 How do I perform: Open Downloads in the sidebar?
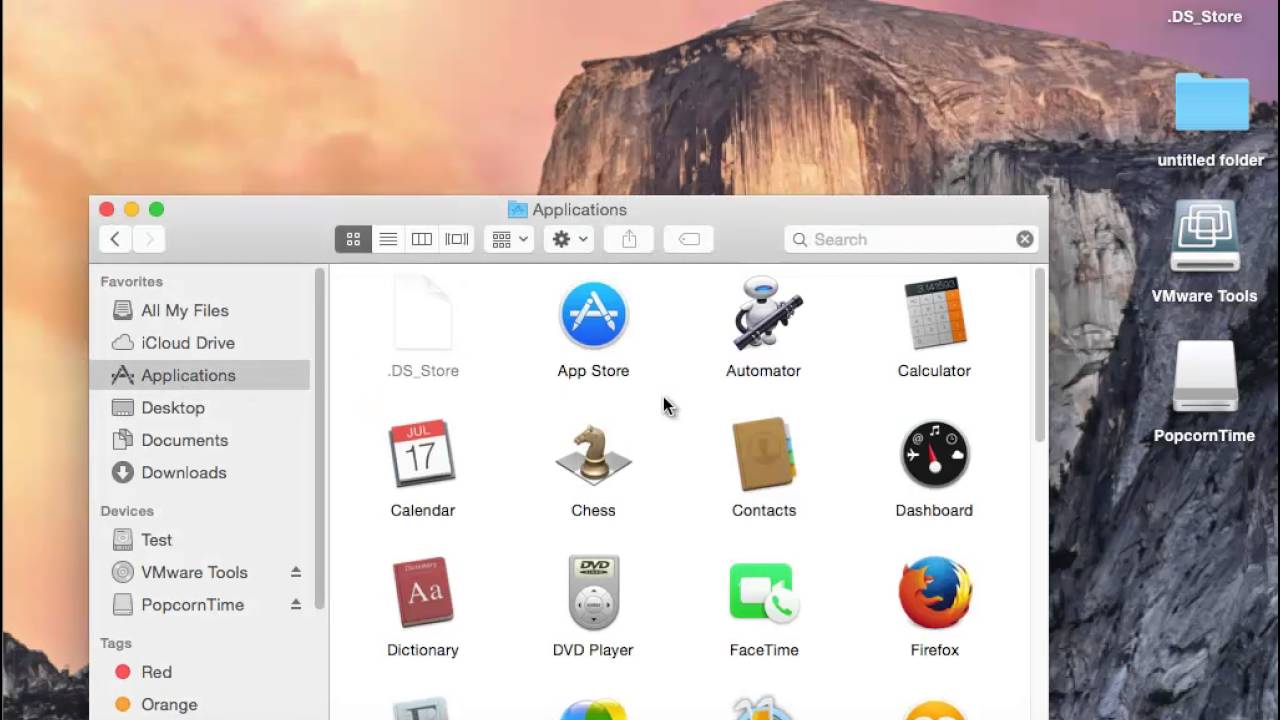[200, 472]
